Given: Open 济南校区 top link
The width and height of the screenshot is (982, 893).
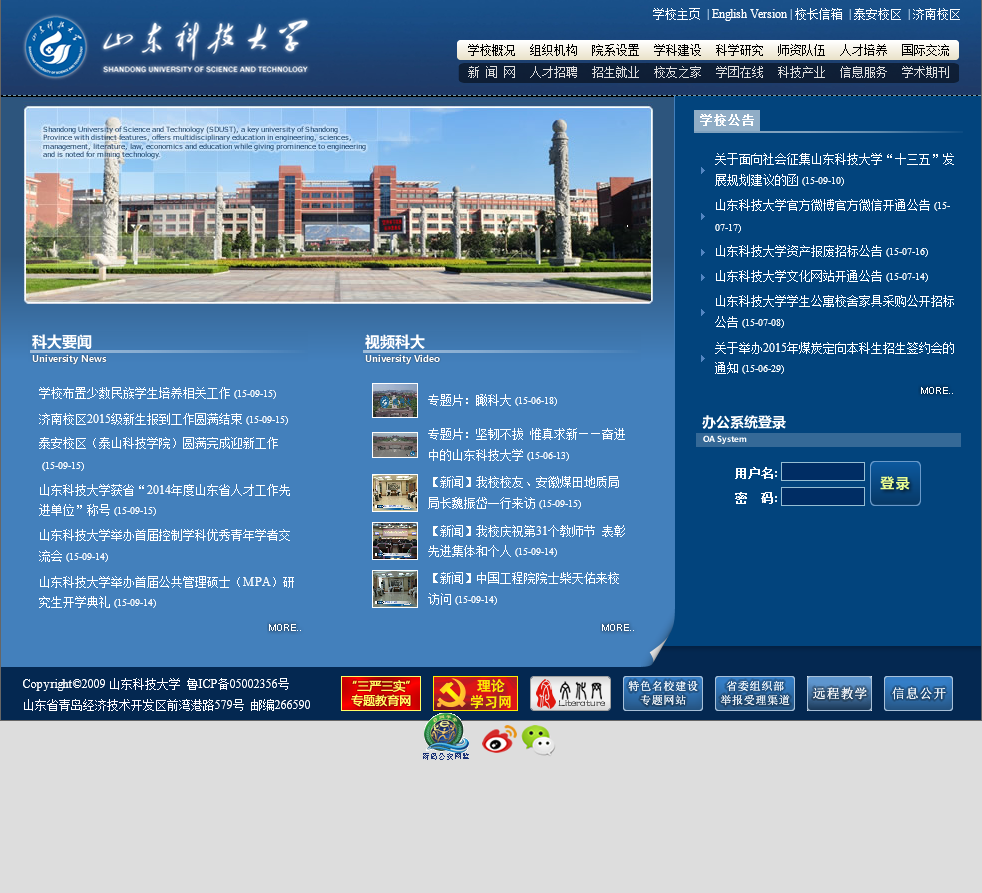Looking at the screenshot, I should pyautogui.click(x=936, y=14).
